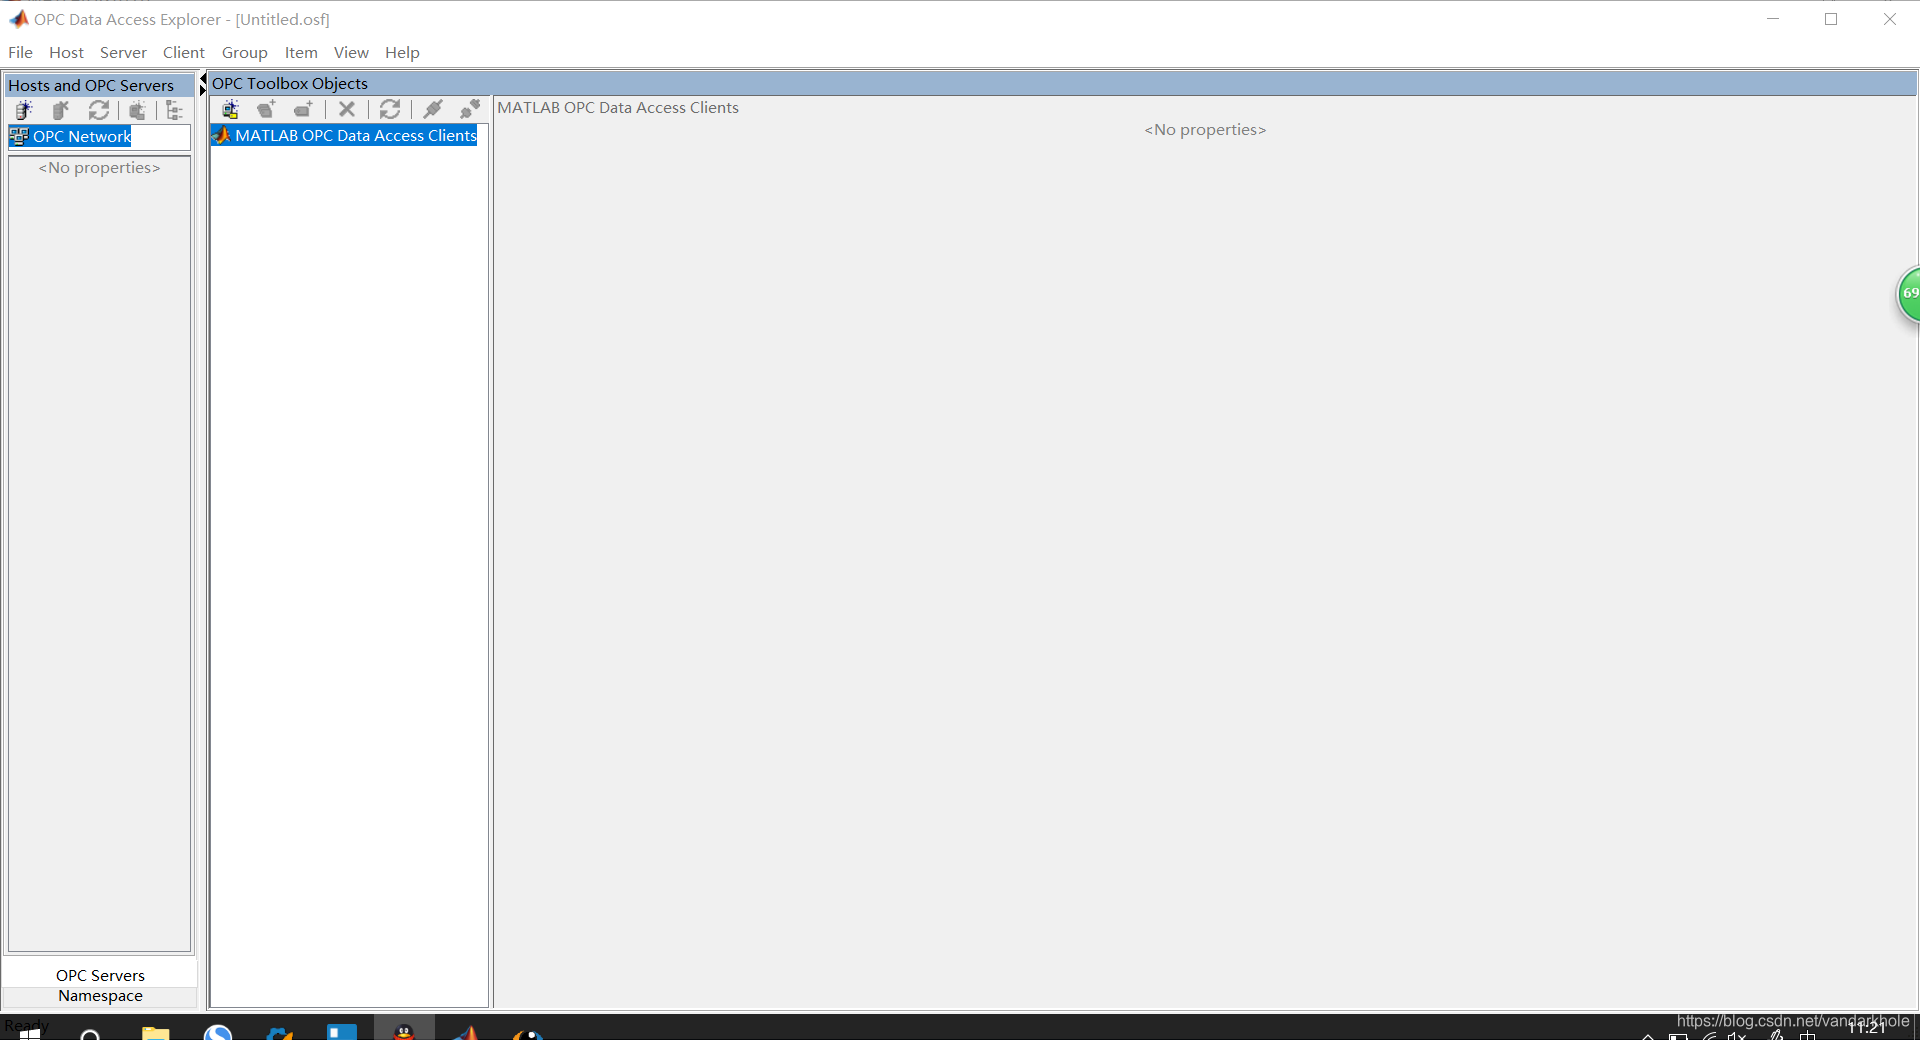Open the Group menu
Viewport: 1920px width, 1040px height.
click(245, 53)
